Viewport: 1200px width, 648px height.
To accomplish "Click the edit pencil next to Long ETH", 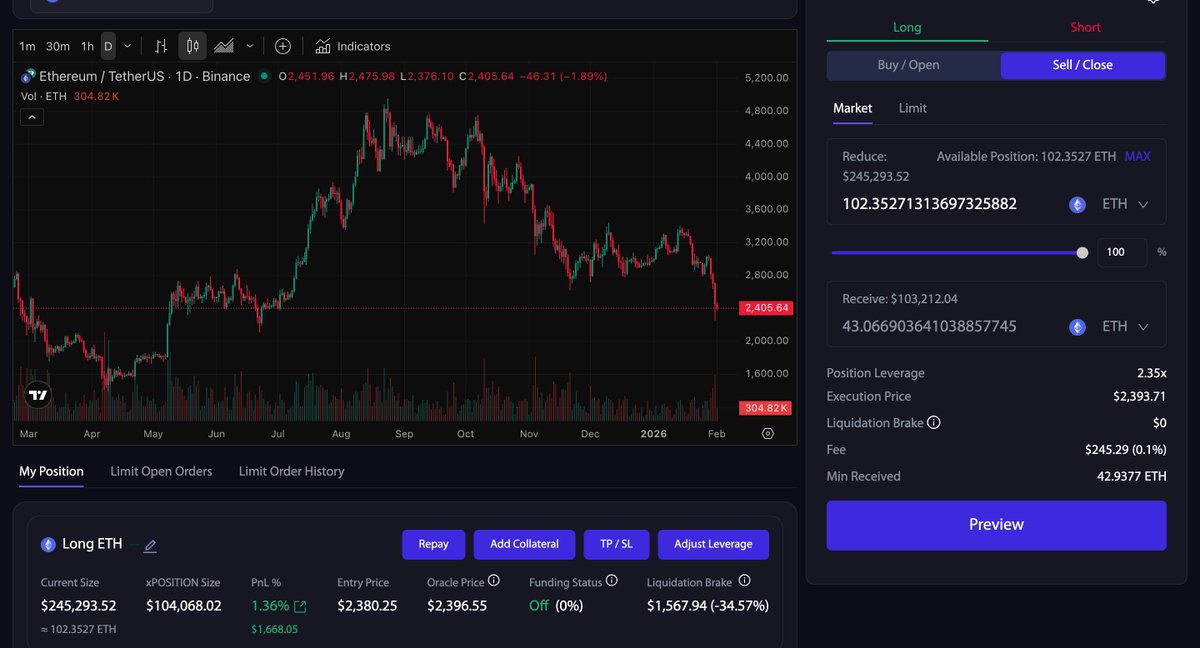I will (x=150, y=546).
